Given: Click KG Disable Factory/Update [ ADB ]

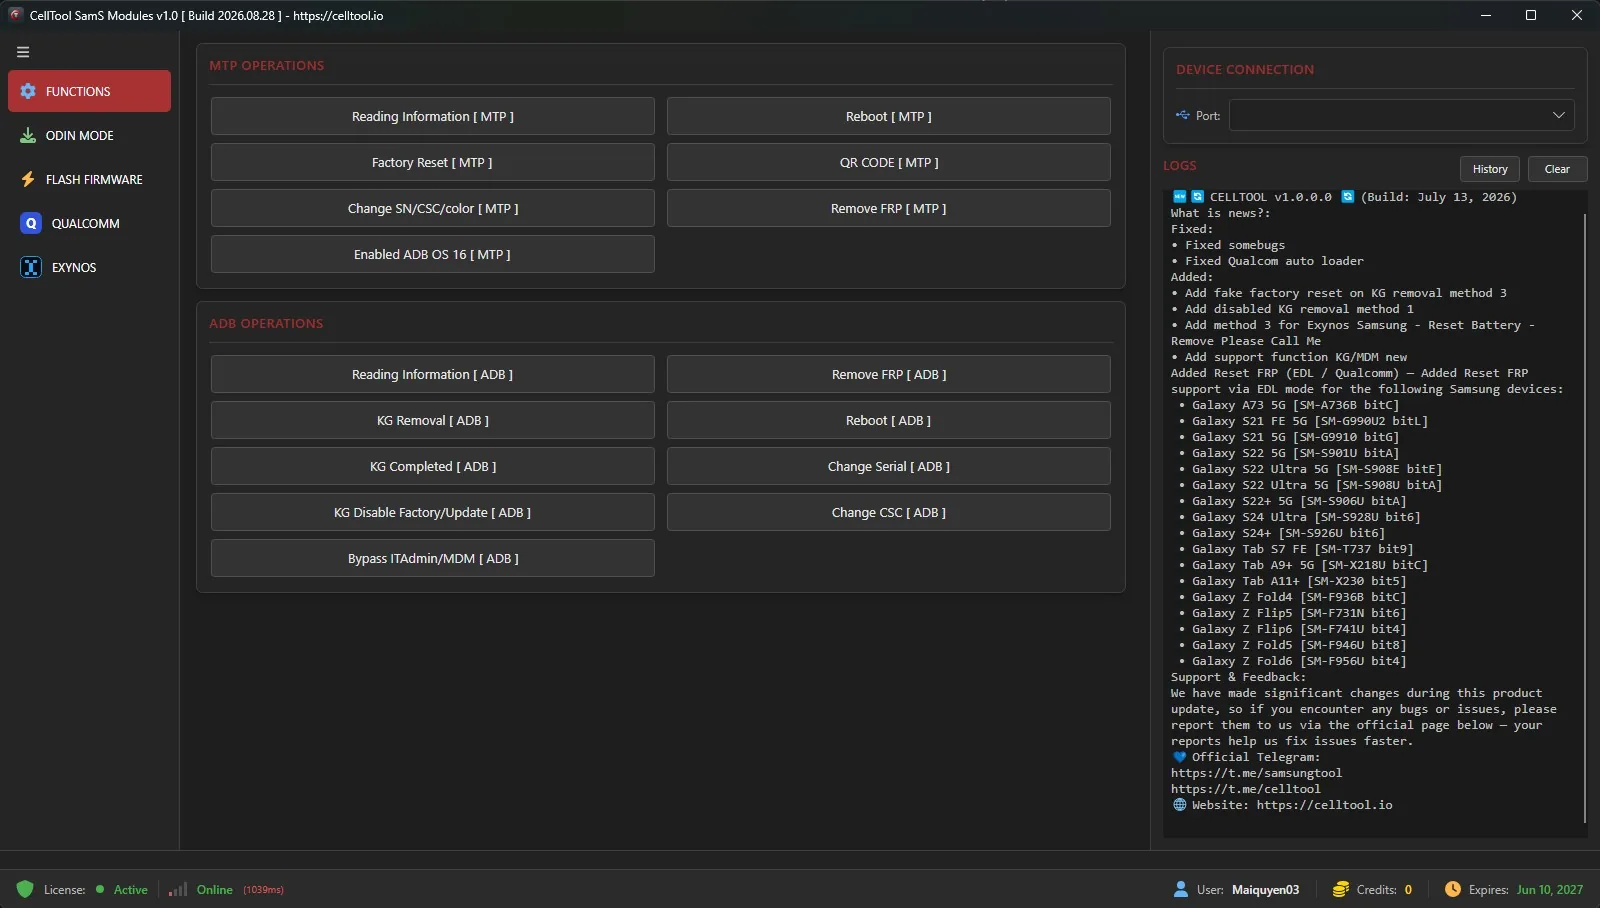Looking at the screenshot, I should coord(432,512).
